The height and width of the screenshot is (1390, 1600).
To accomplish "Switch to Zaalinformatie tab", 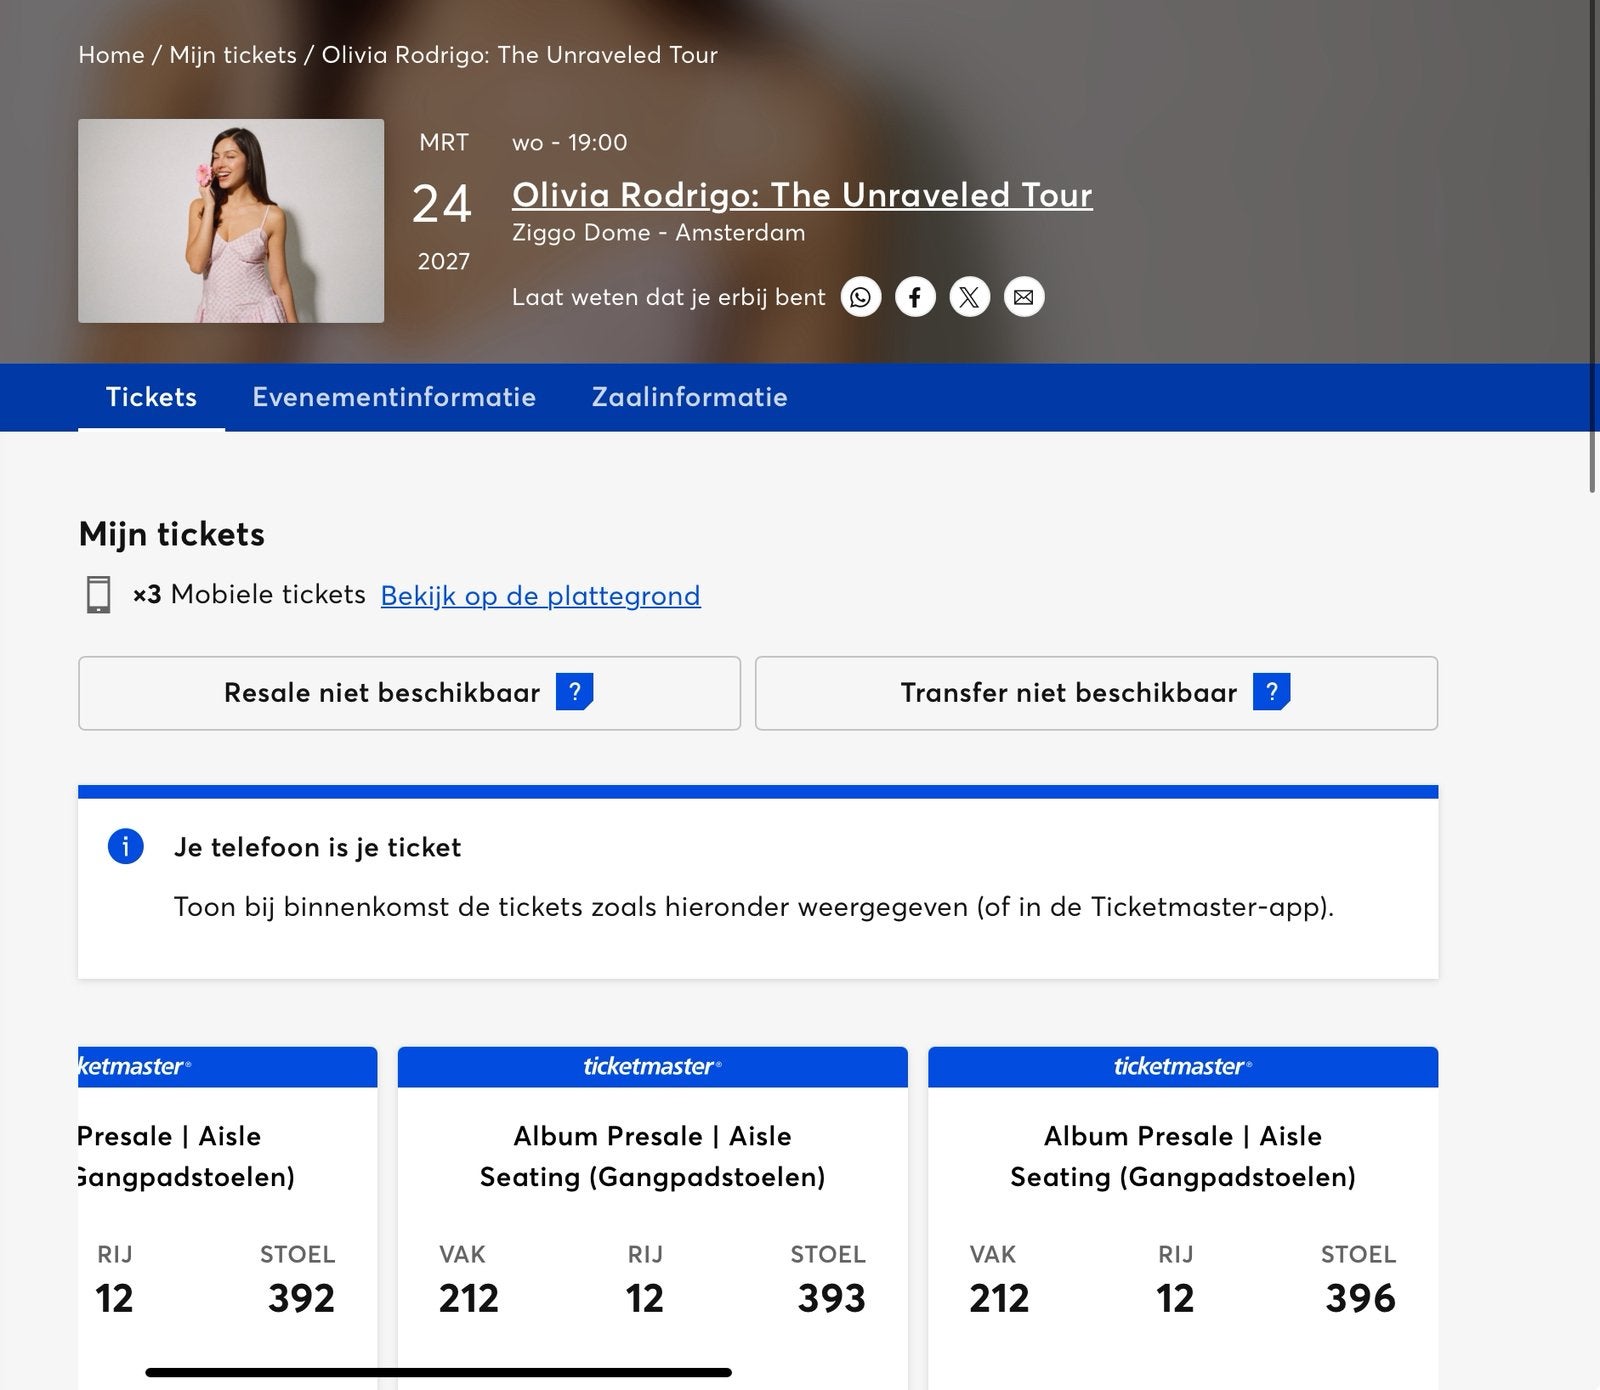I will tap(689, 397).
